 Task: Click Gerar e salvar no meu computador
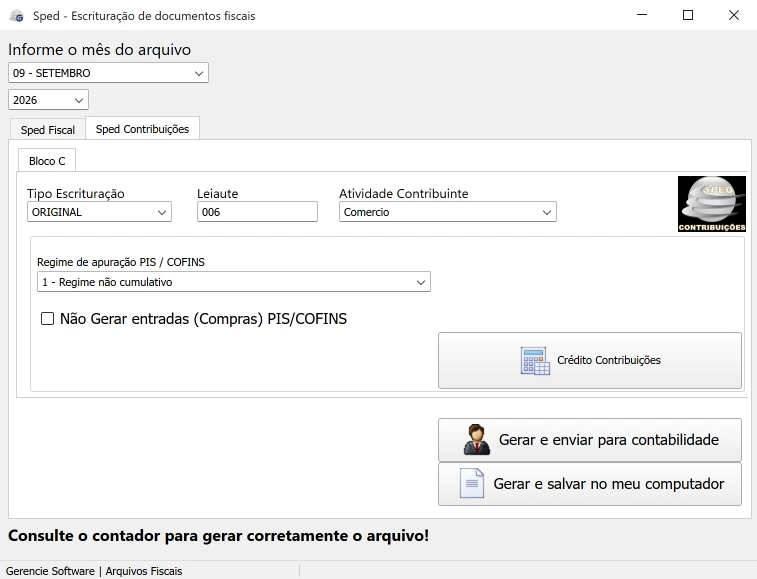(x=589, y=484)
